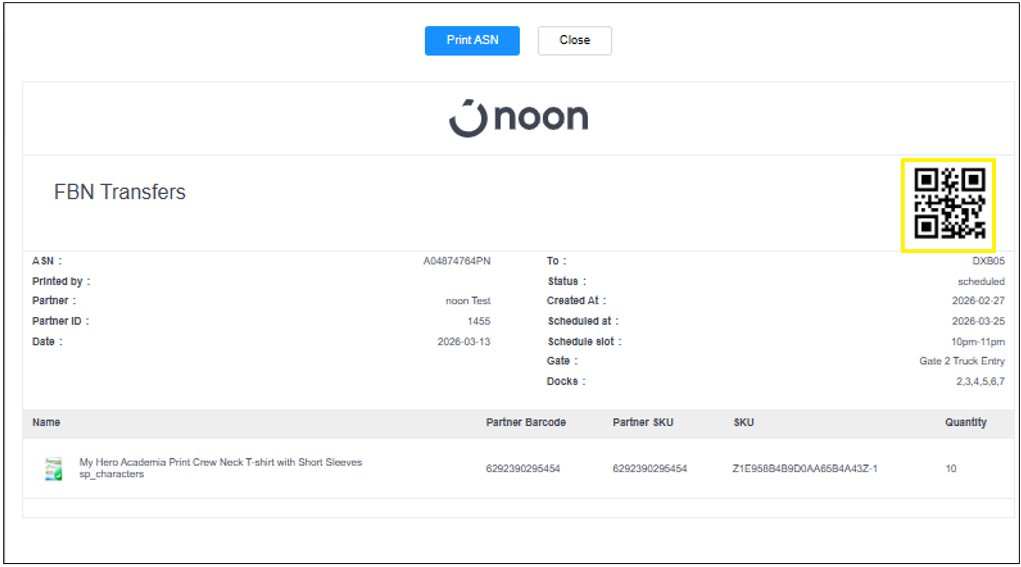The image size is (1021, 567).
Task: Click the QR code image
Action: pyautogui.click(x=948, y=204)
